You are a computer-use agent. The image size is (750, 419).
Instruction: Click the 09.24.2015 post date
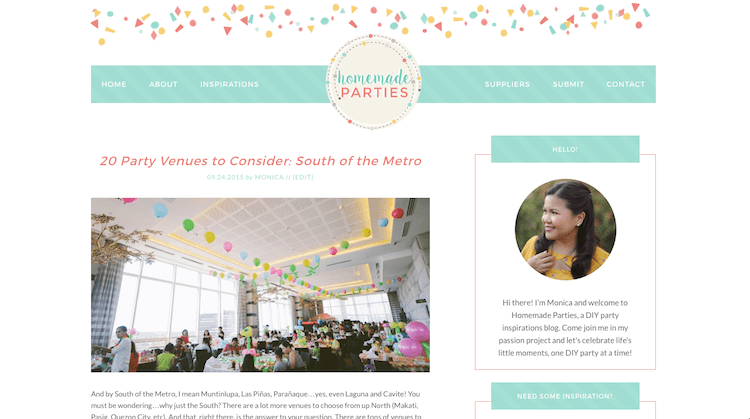coord(225,177)
